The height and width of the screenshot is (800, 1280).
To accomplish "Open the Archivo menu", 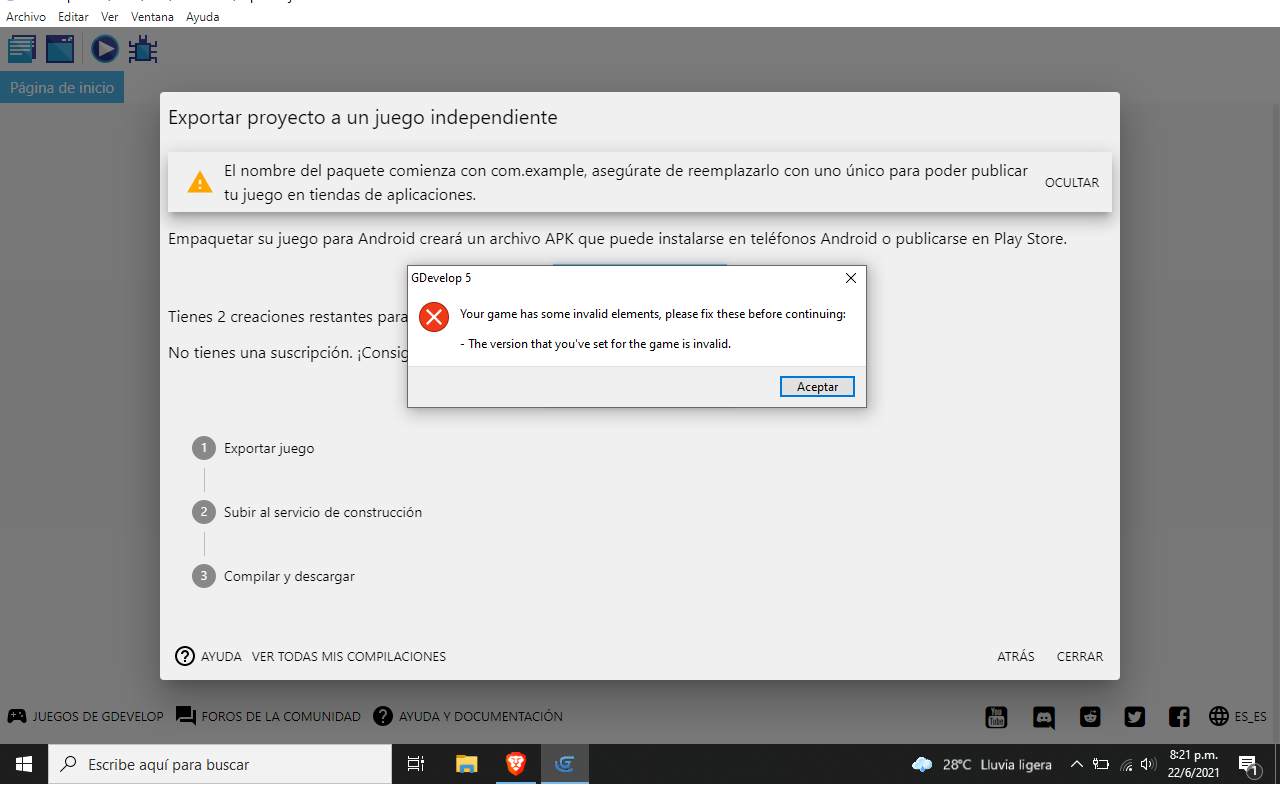I will (x=26, y=17).
